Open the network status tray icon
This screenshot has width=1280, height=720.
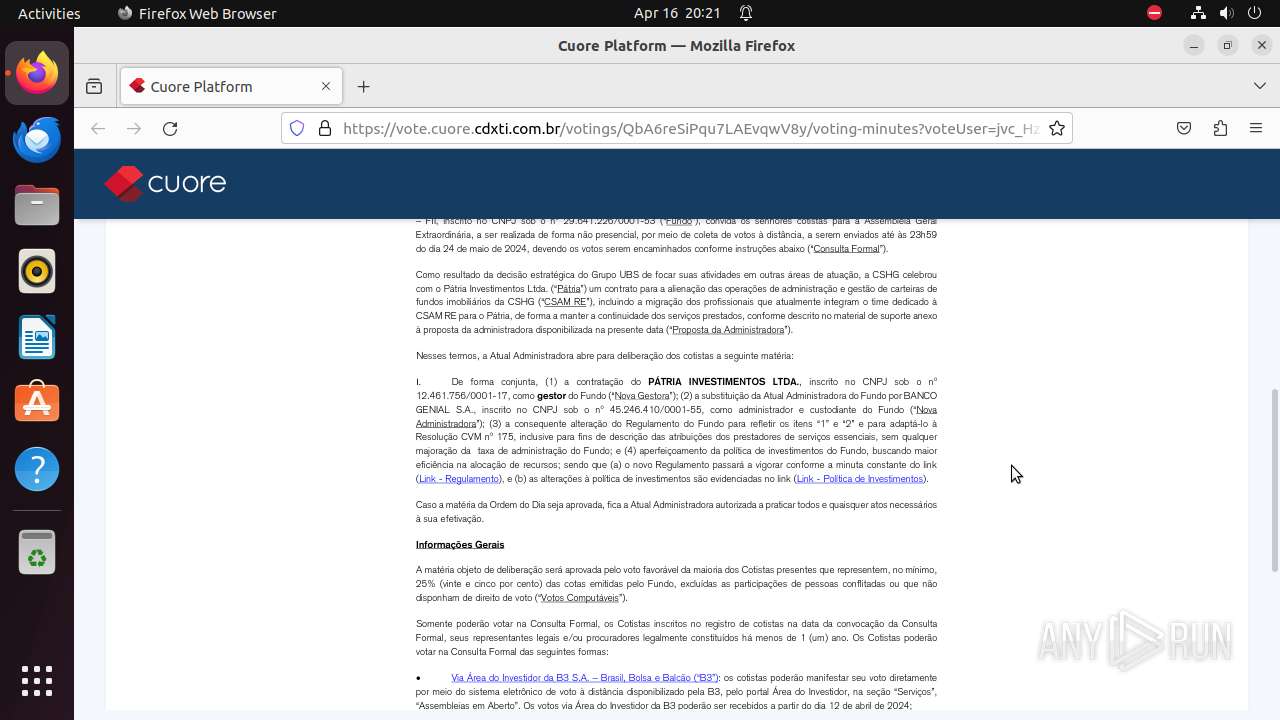click(1198, 13)
